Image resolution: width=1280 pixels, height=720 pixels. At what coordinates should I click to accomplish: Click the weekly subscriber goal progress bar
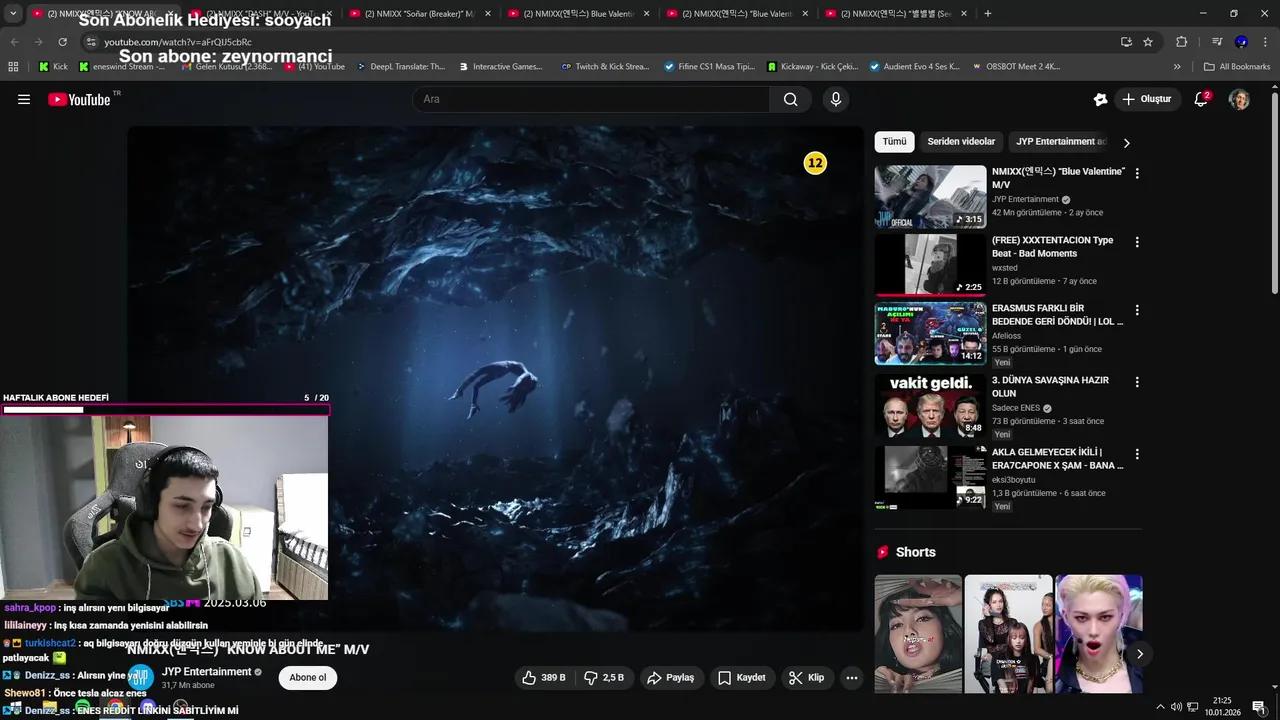[x=165, y=410]
